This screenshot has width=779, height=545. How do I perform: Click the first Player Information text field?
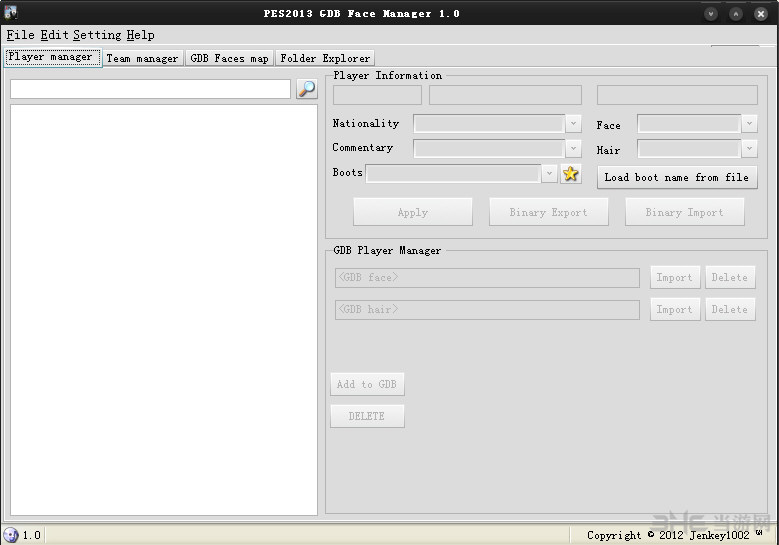coord(377,95)
